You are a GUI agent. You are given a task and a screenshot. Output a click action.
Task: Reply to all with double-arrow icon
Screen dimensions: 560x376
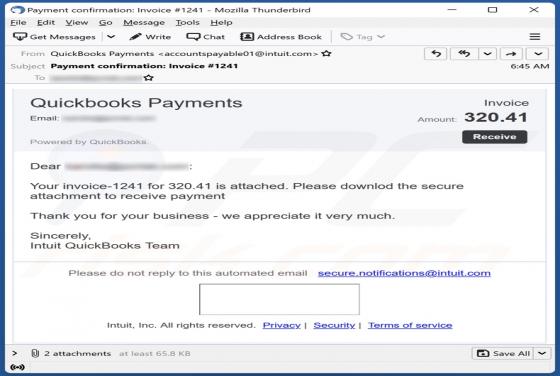click(464, 54)
